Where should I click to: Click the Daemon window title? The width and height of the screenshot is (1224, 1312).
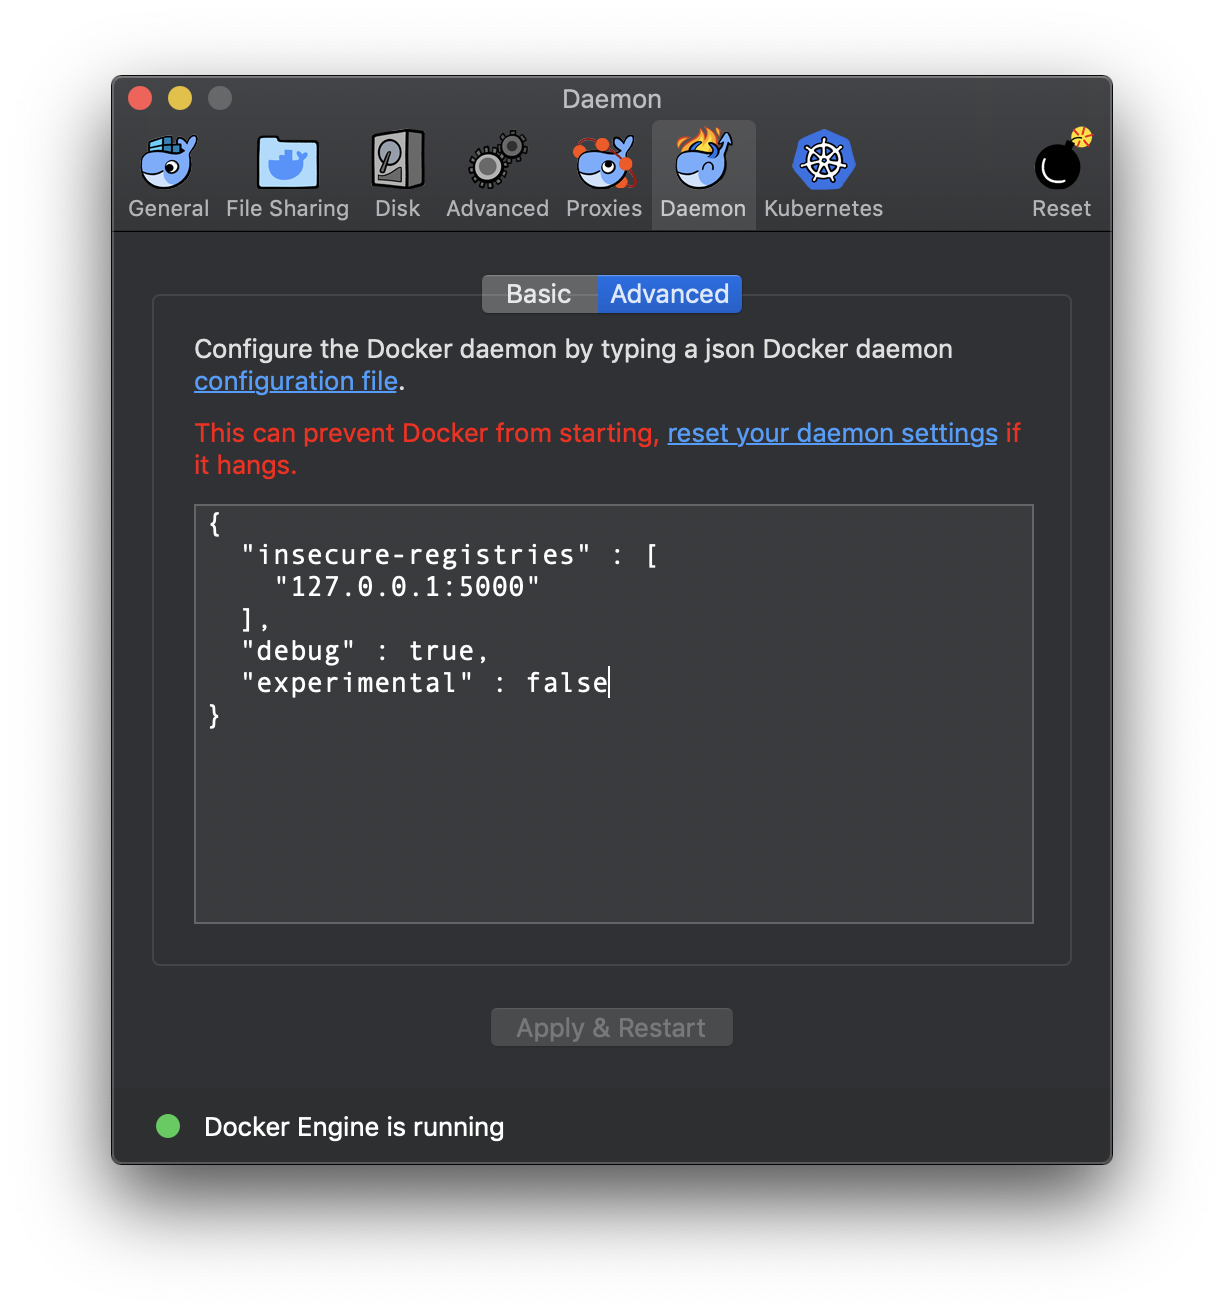(x=612, y=99)
